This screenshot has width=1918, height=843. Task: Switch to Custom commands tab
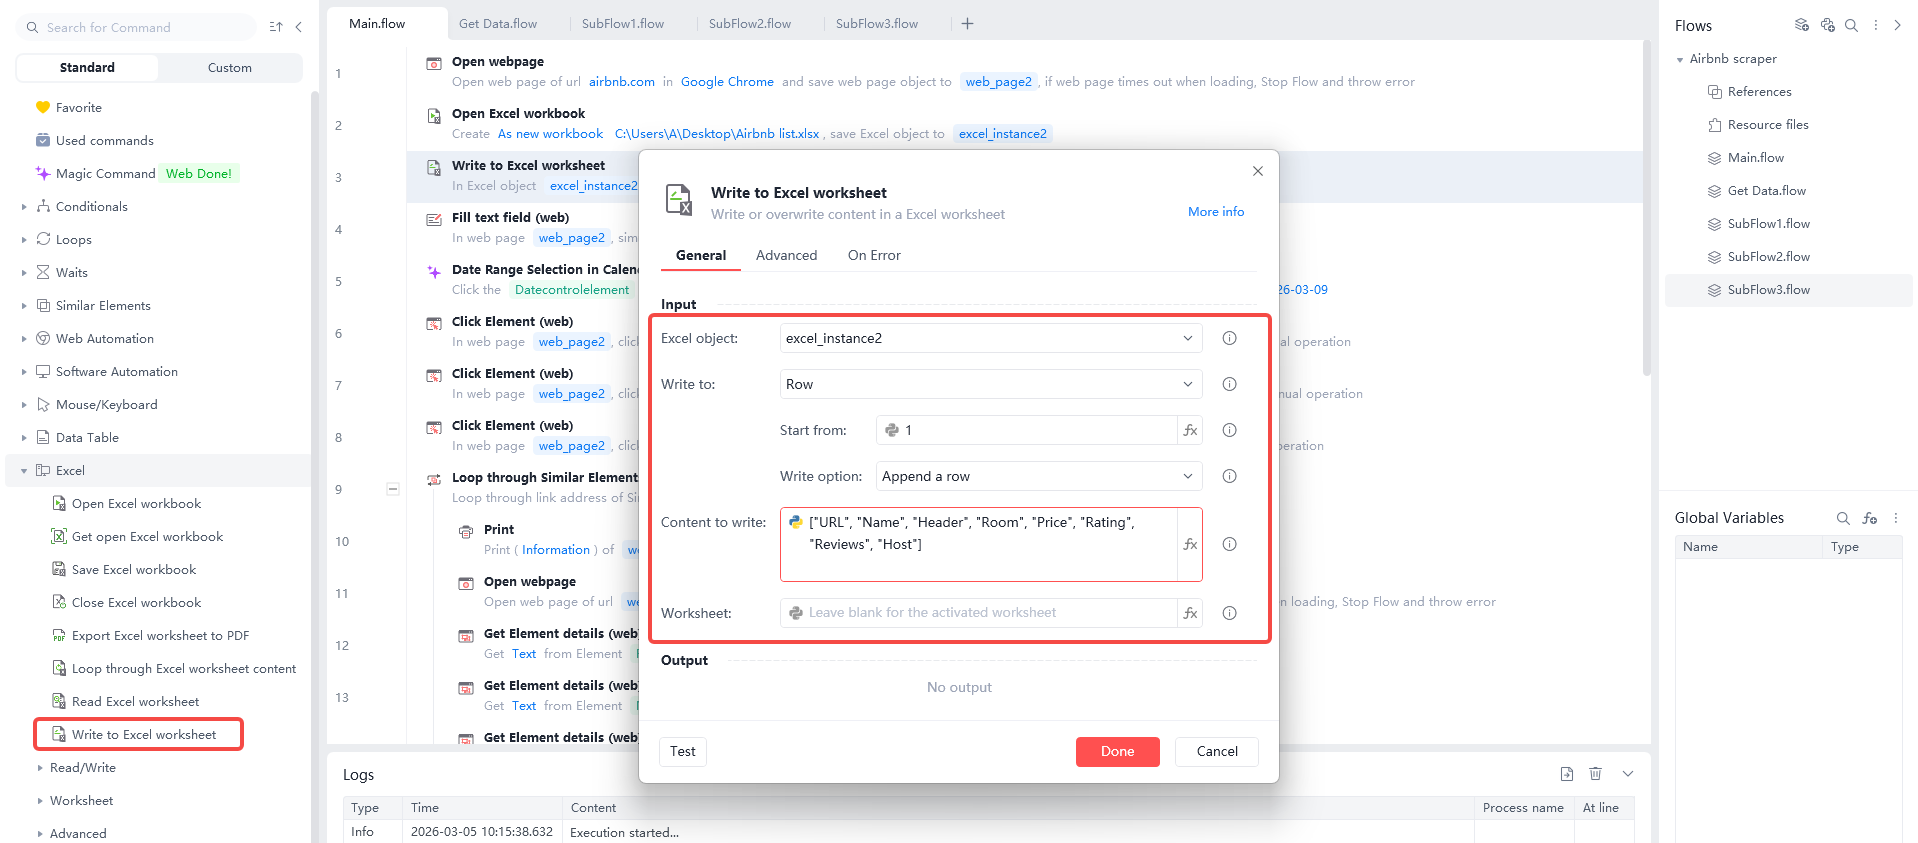230,68
